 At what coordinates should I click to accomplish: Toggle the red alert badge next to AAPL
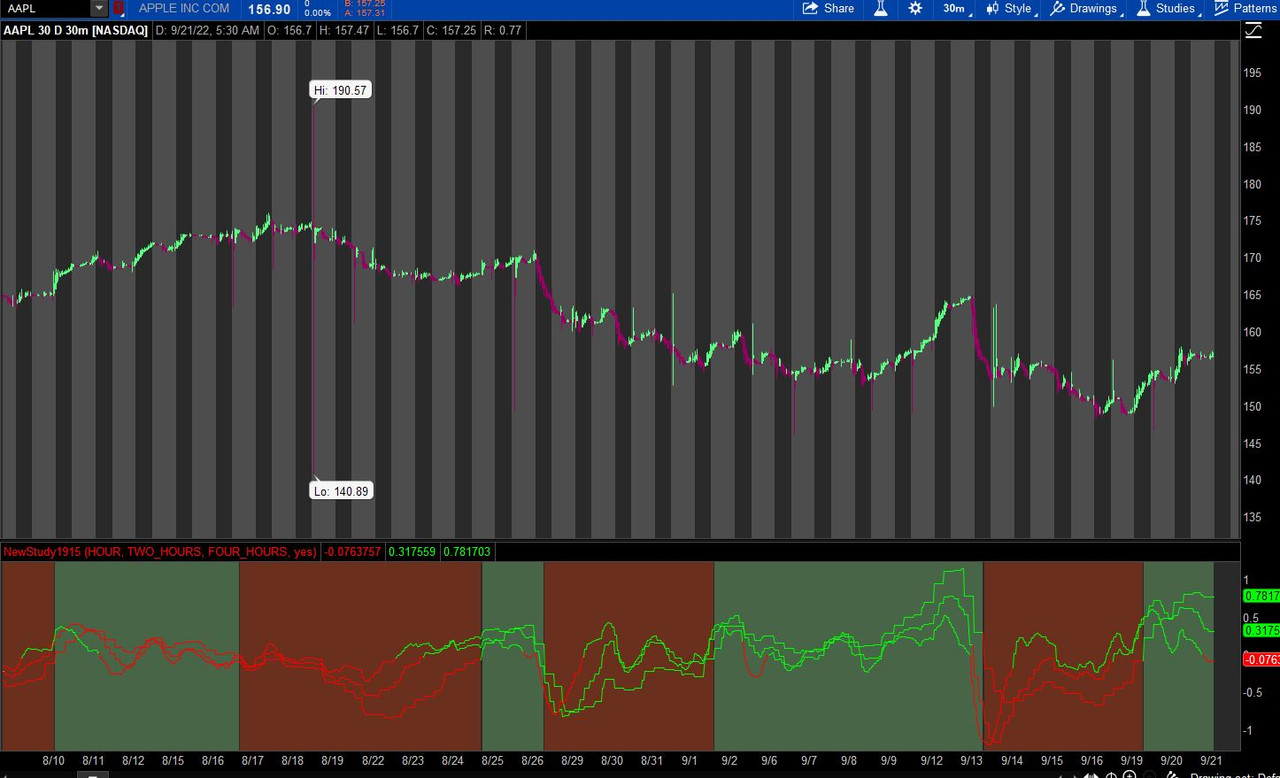[x=117, y=8]
